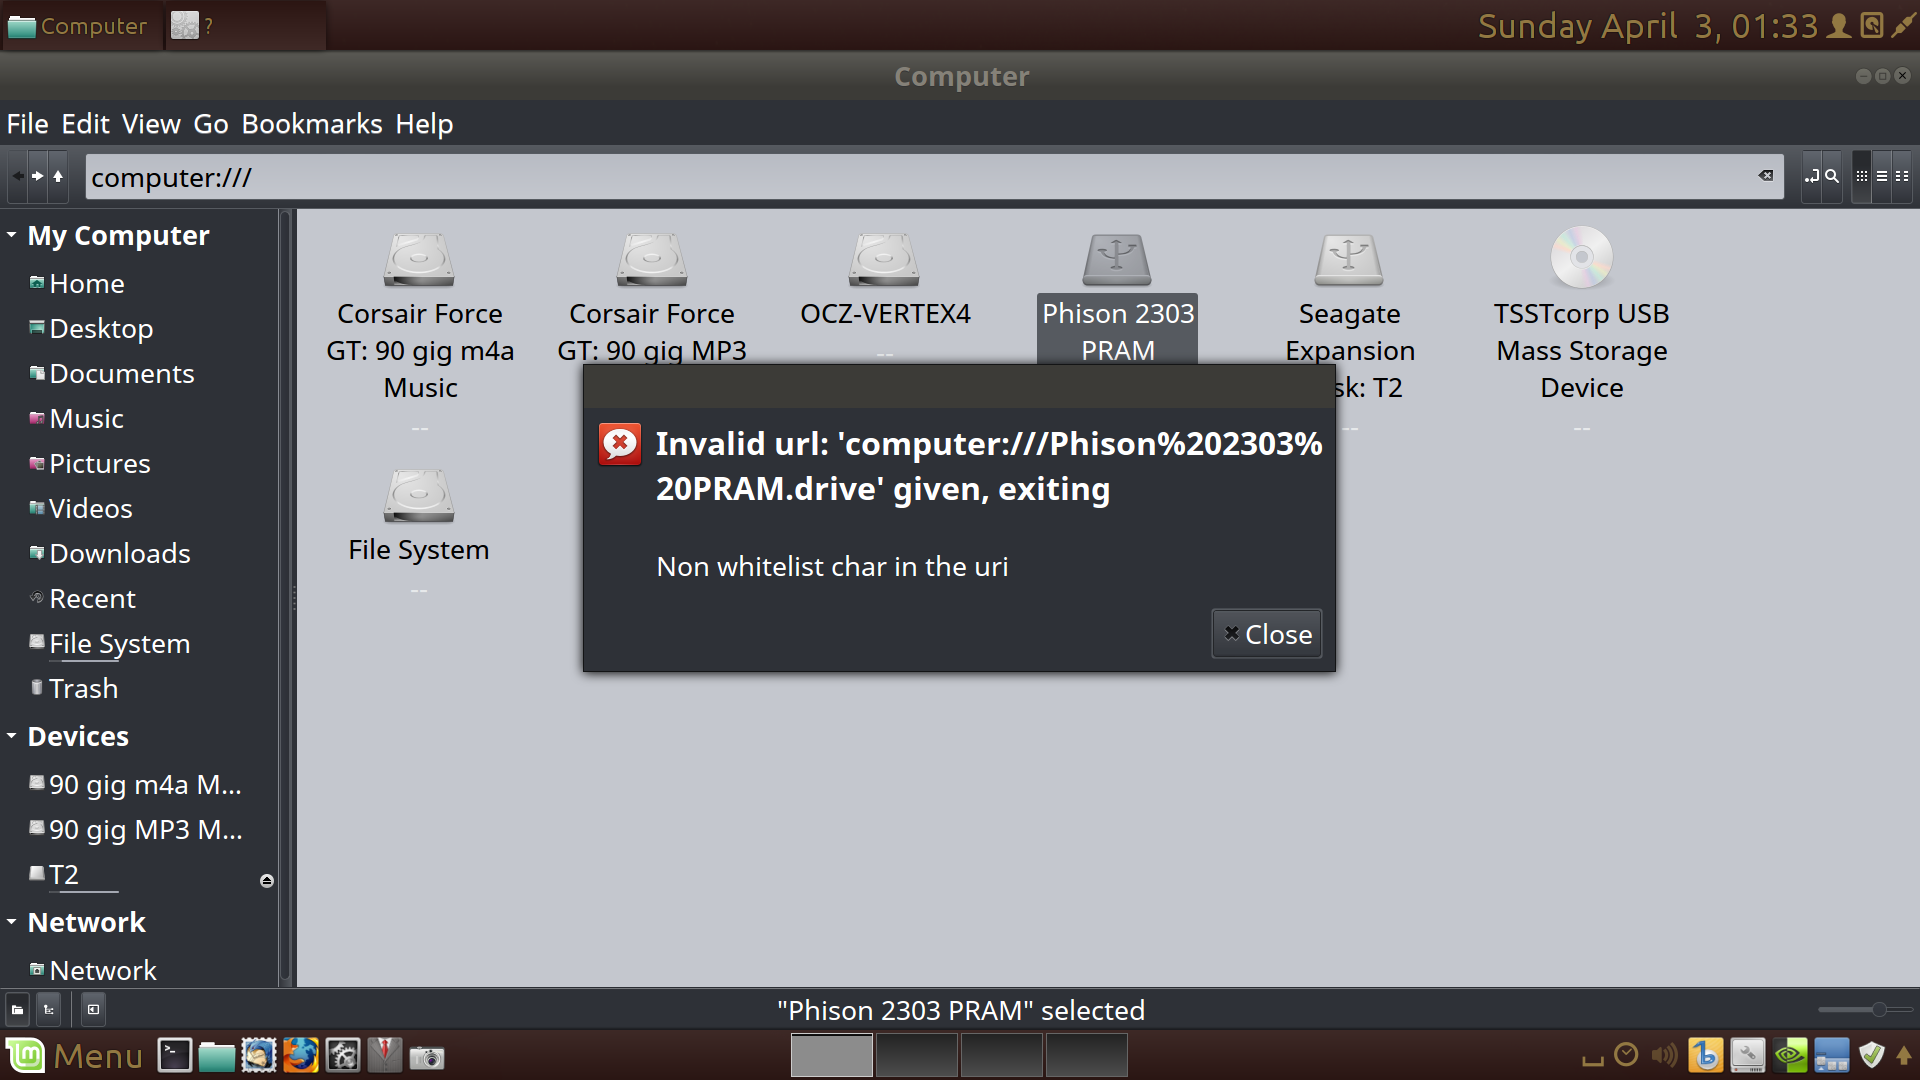Open the View menu
The width and height of the screenshot is (1920, 1080).
click(x=151, y=124)
